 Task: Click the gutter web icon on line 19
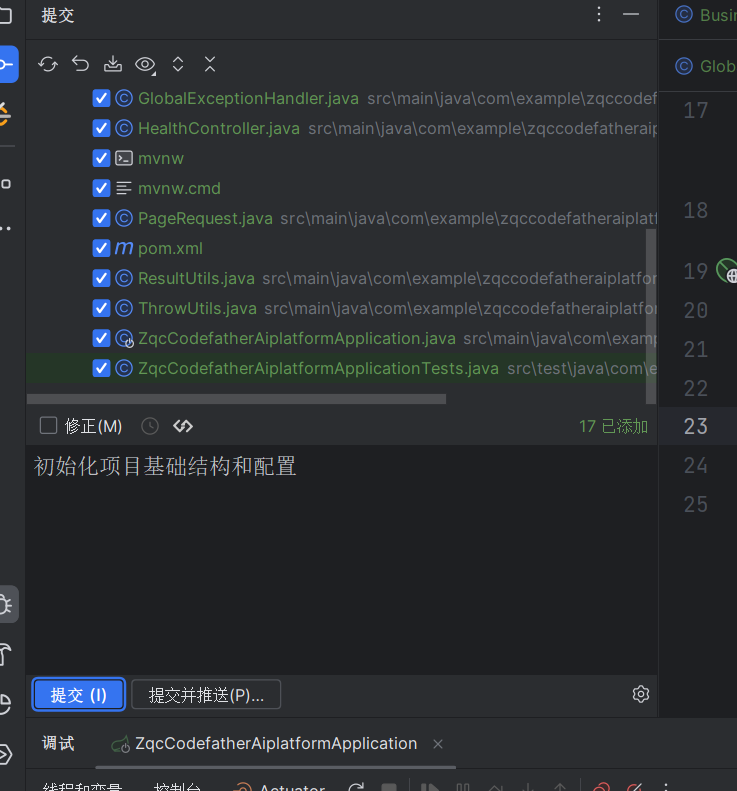coord(727,271)
